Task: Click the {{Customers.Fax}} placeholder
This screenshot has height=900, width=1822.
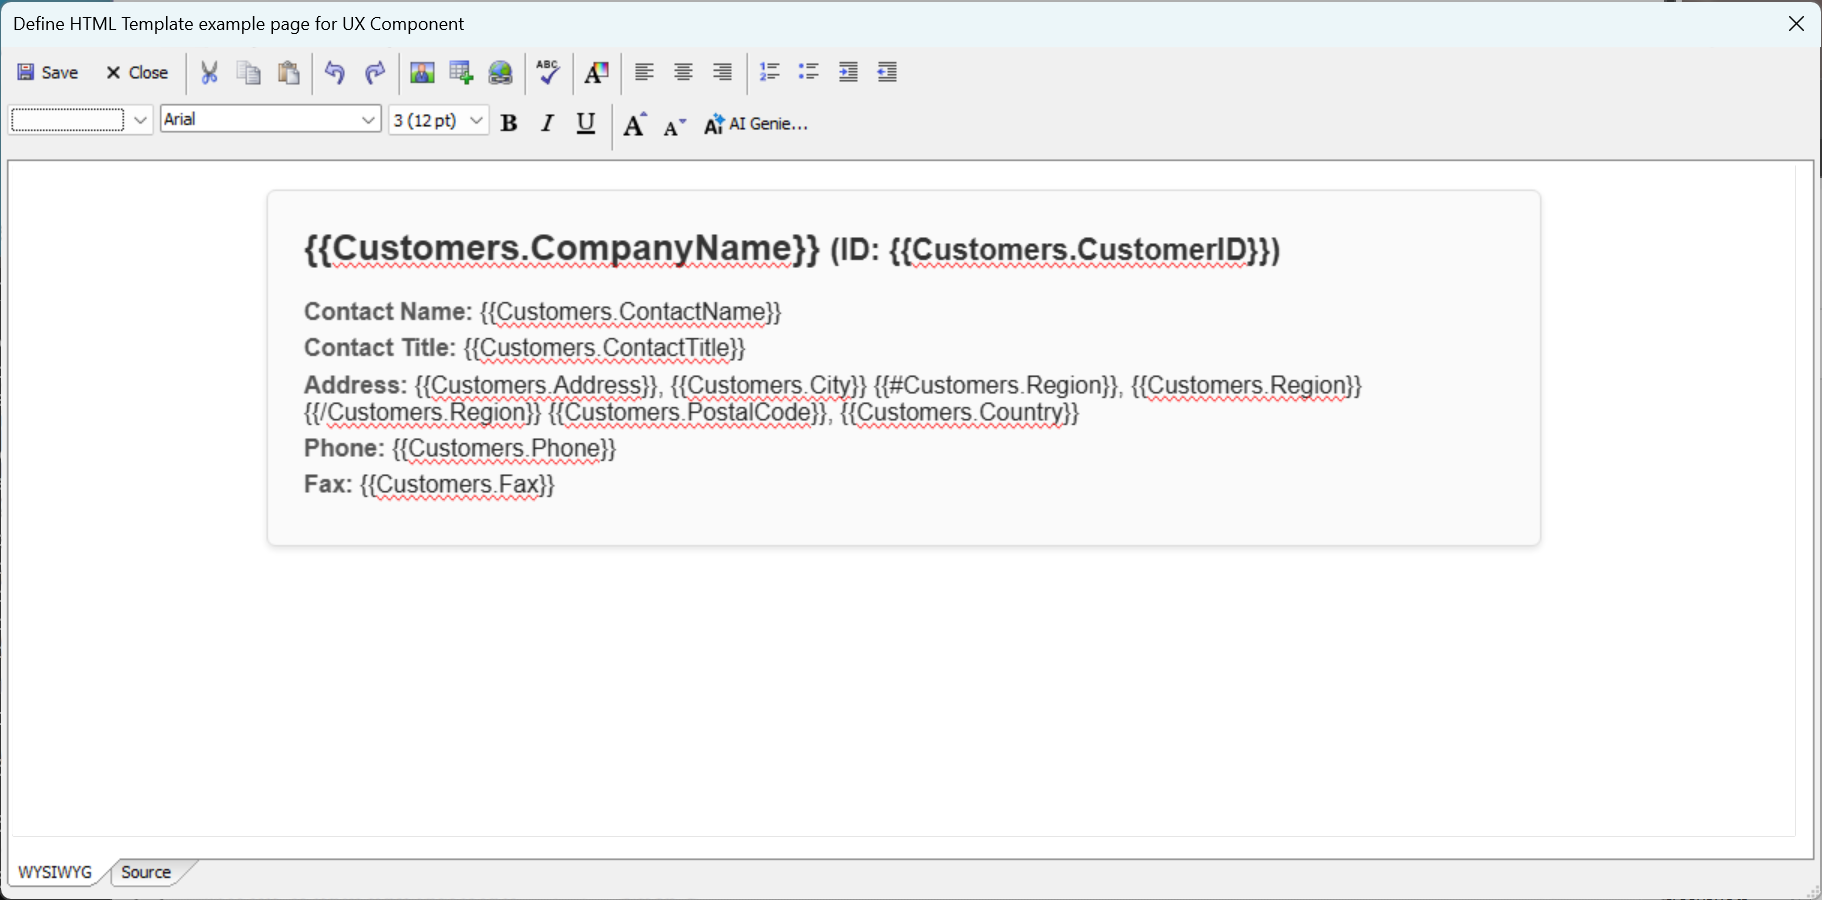Action: tap(457, 484)
